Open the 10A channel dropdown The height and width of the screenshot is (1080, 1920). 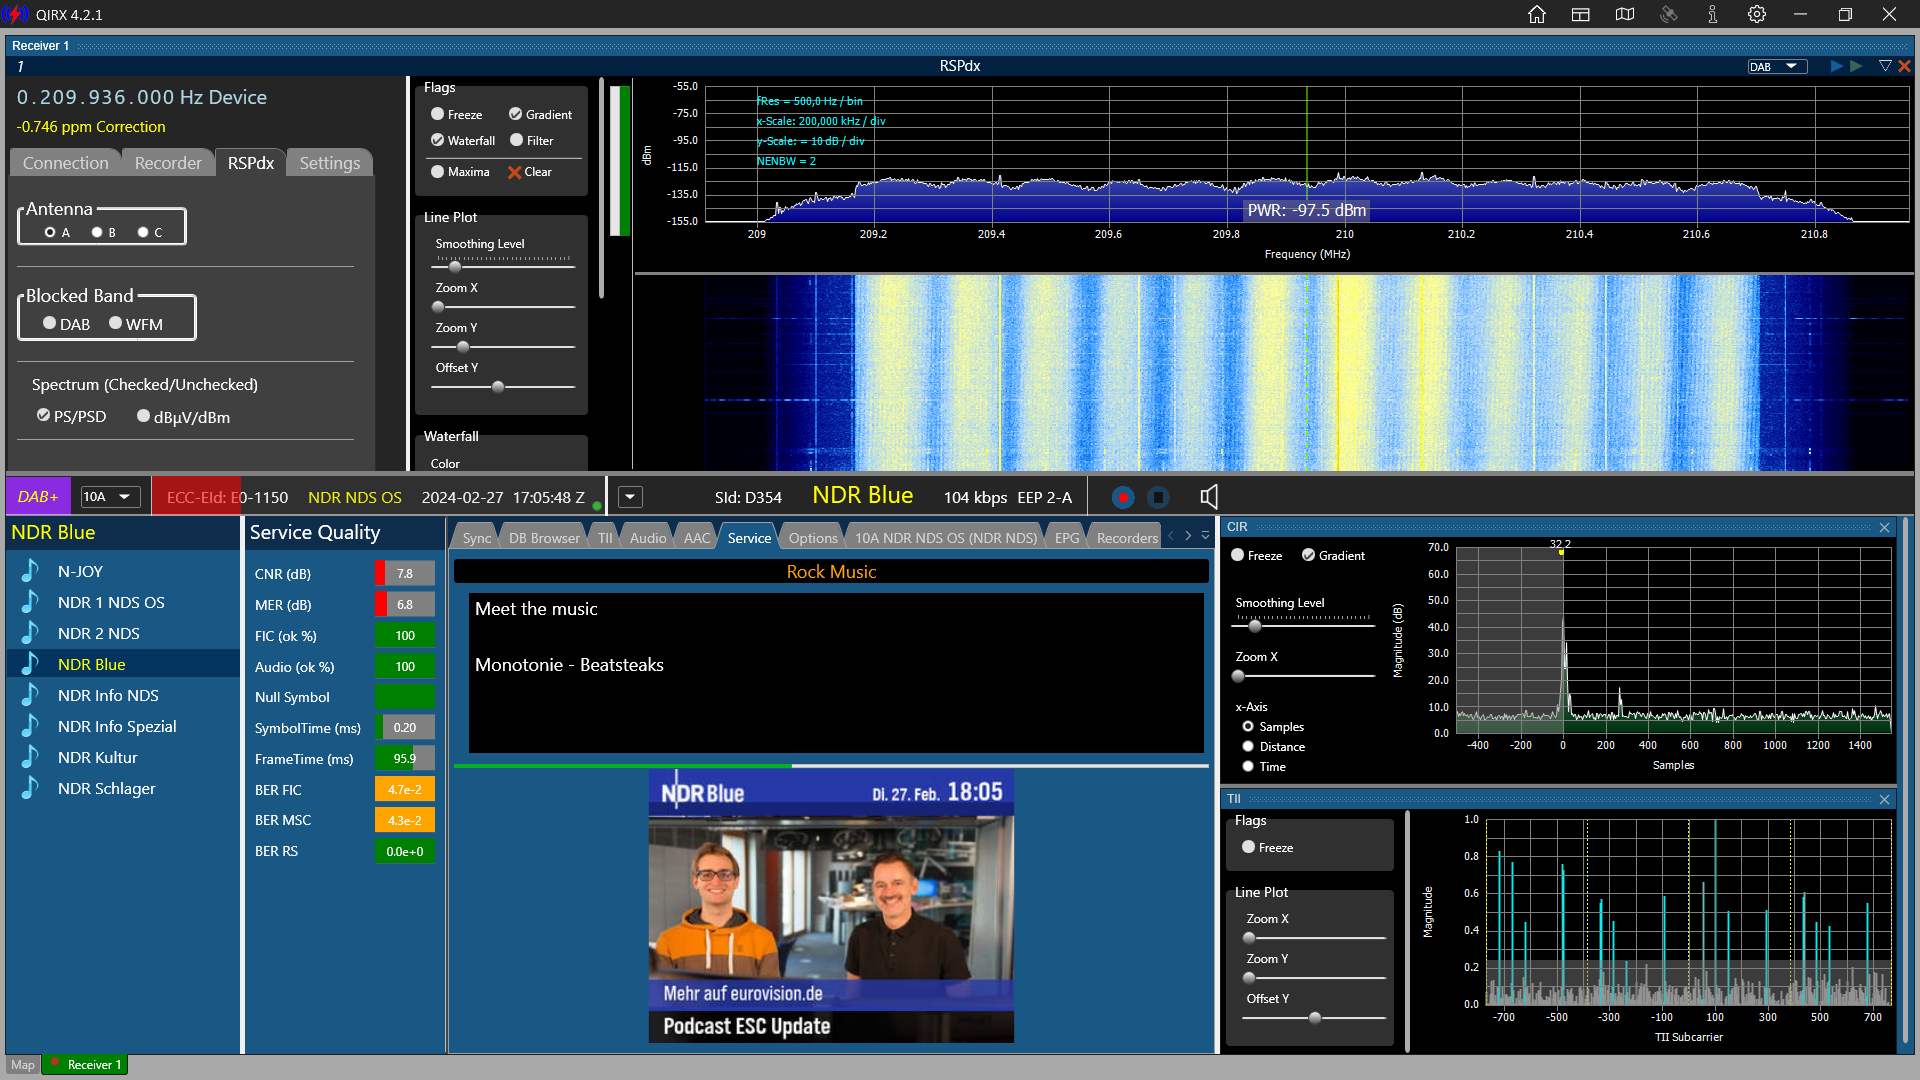pos(109,497)
